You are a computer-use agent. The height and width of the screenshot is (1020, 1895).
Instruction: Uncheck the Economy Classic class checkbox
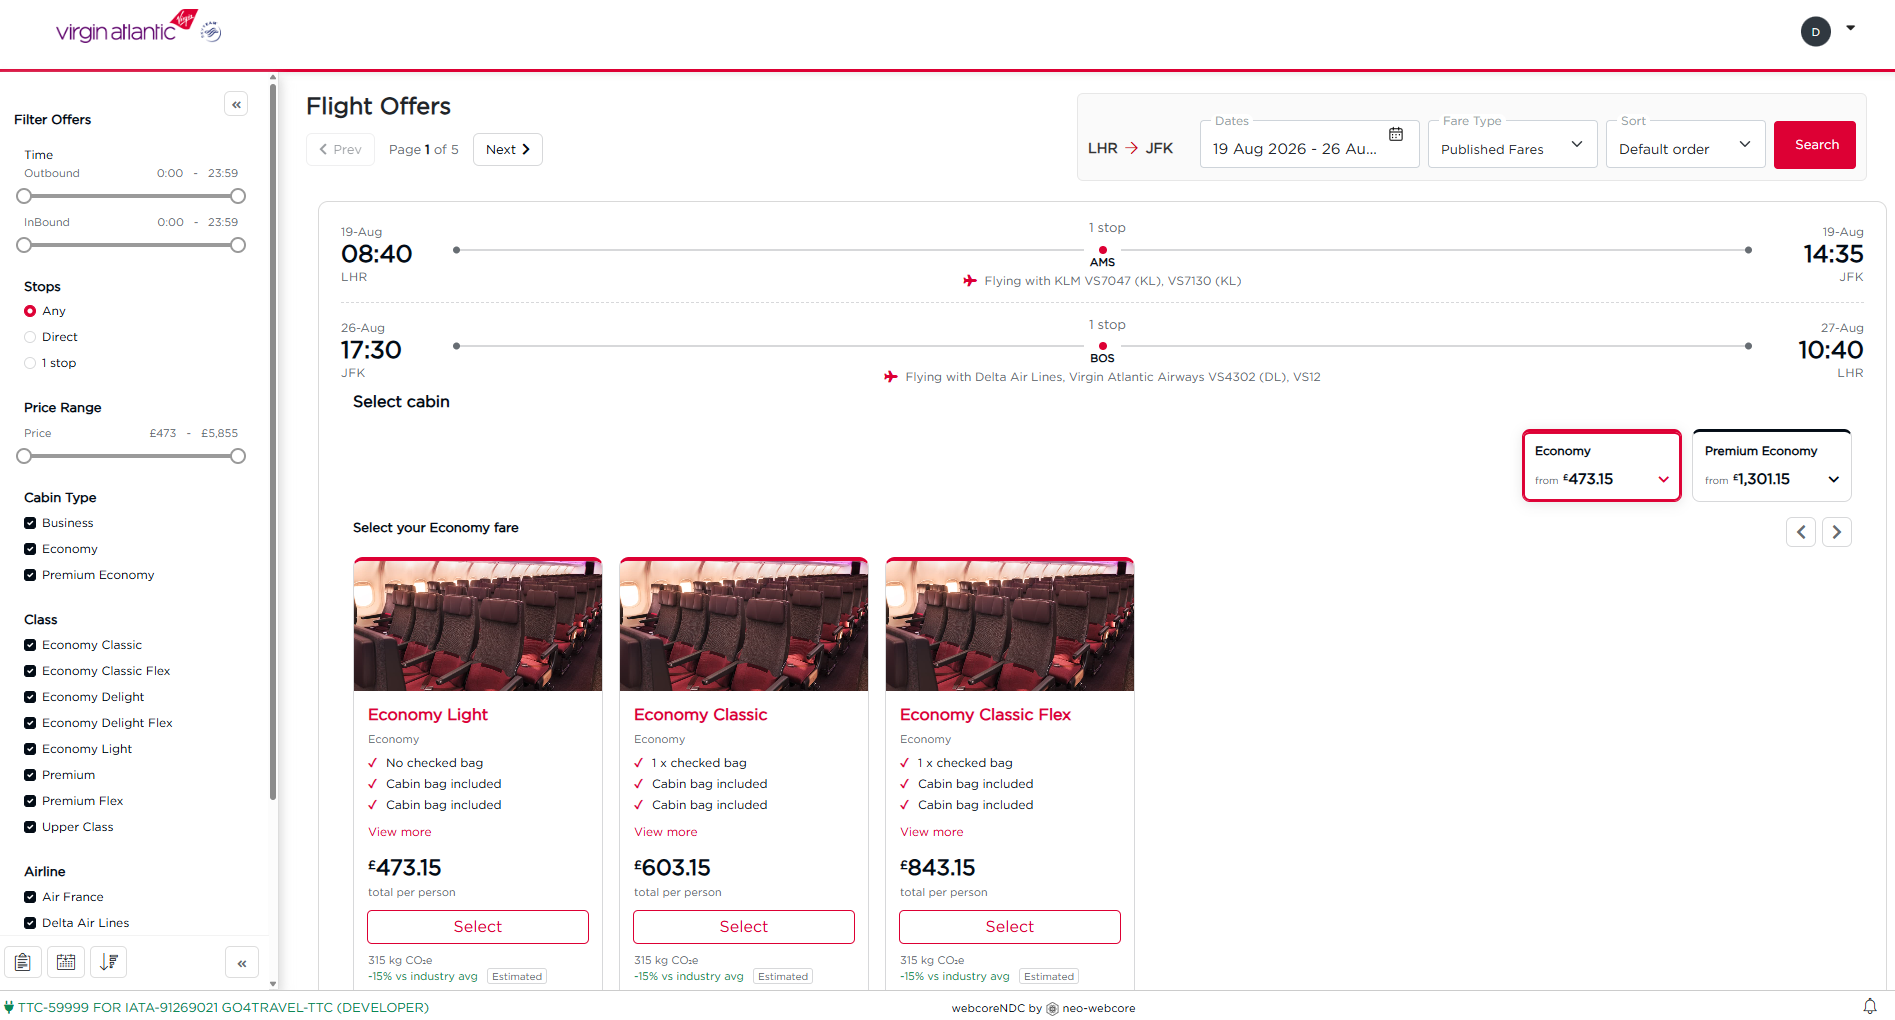[30, 645]
